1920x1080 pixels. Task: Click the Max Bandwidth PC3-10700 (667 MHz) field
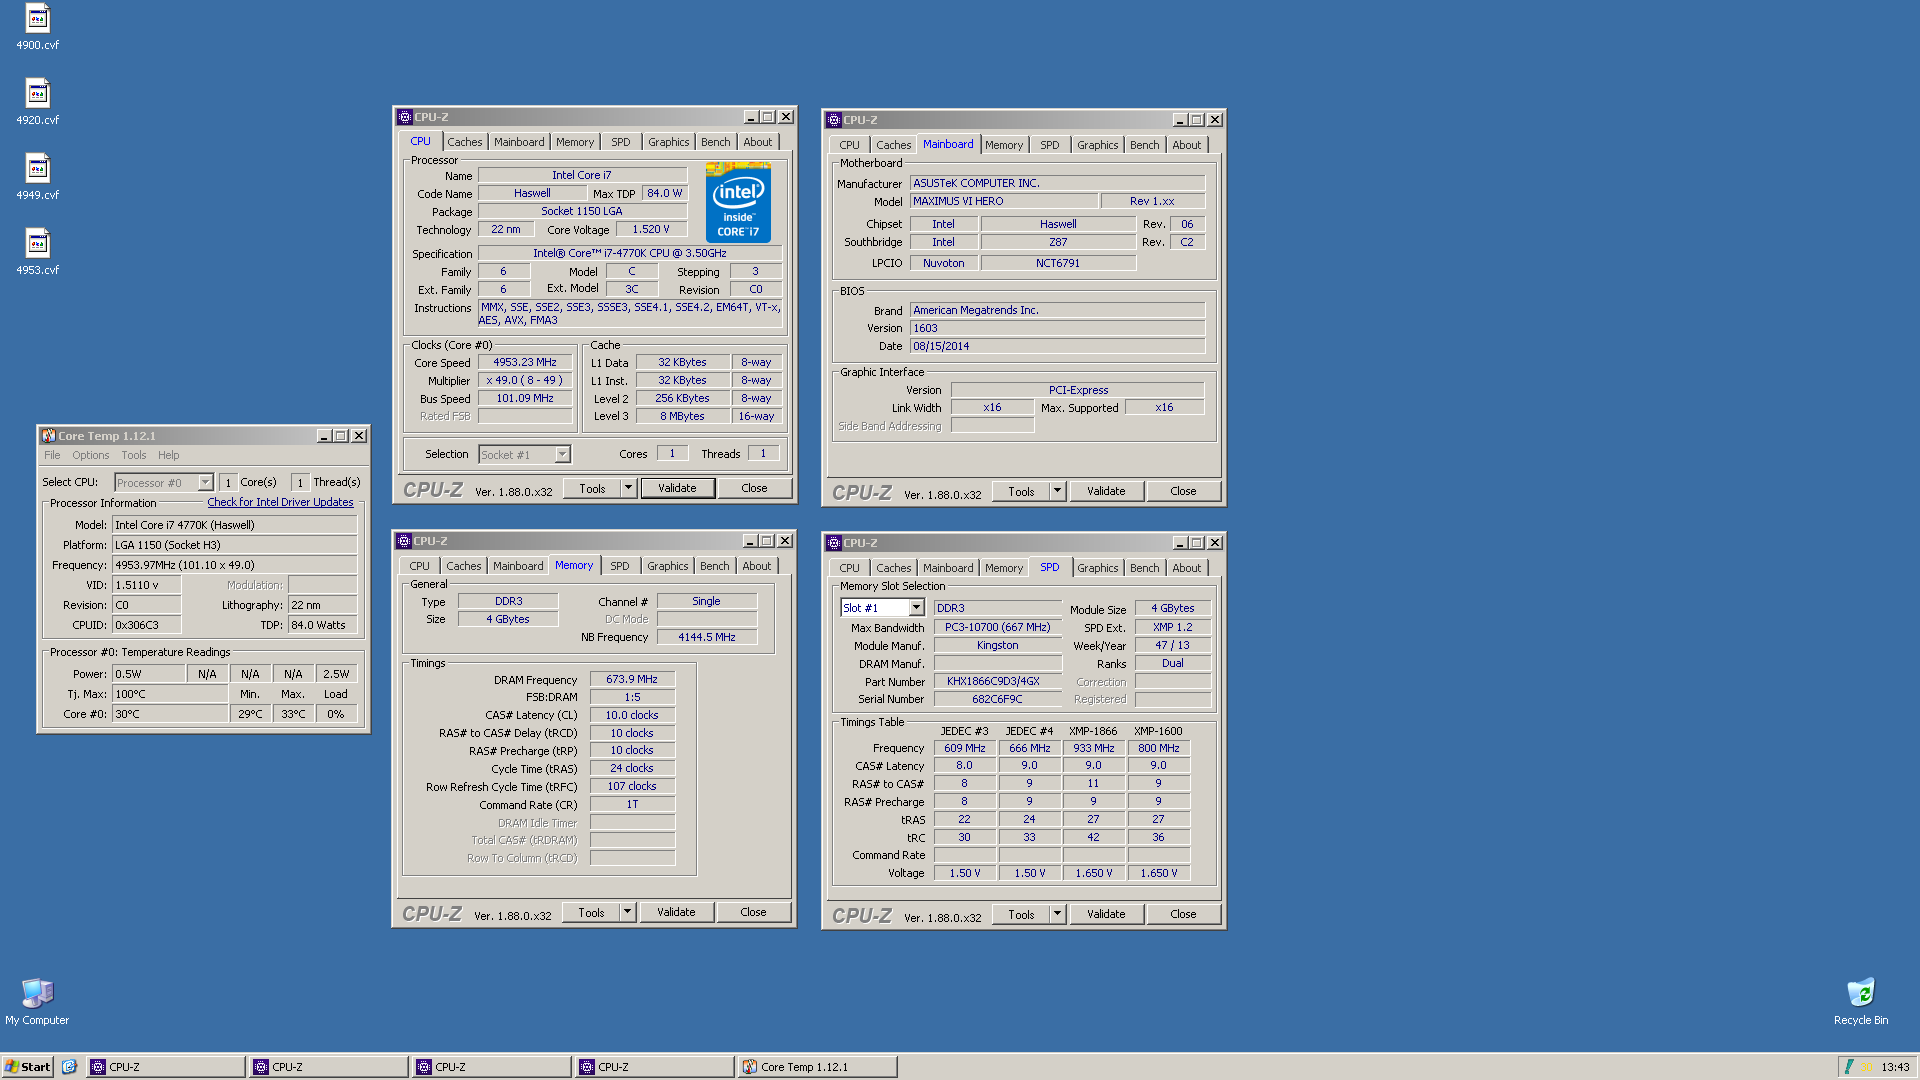997,627
